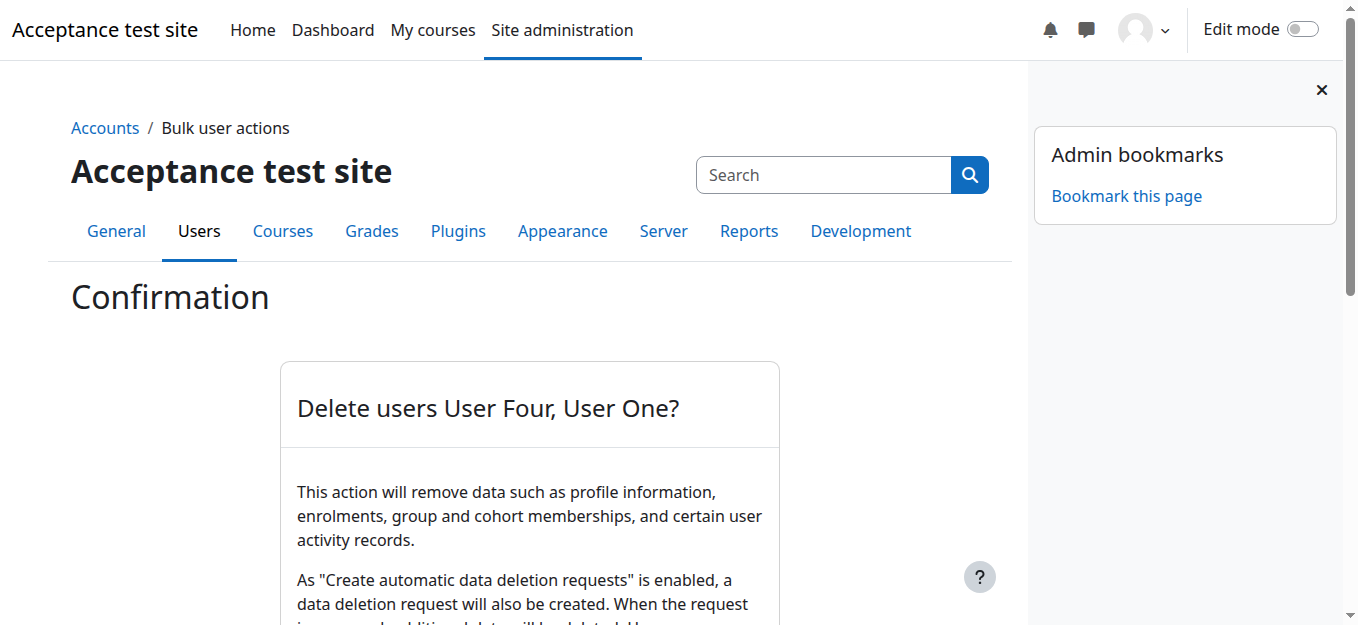The height and width of the screenshot is (625, 1358).
Task: Toggle Edit mode switch
Action: (x=1302, y=30)
